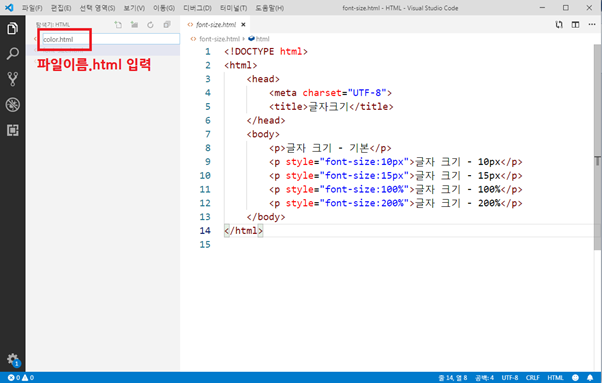Click the title tag text 글자크기
602x383 pixels.
pos(329,107)
